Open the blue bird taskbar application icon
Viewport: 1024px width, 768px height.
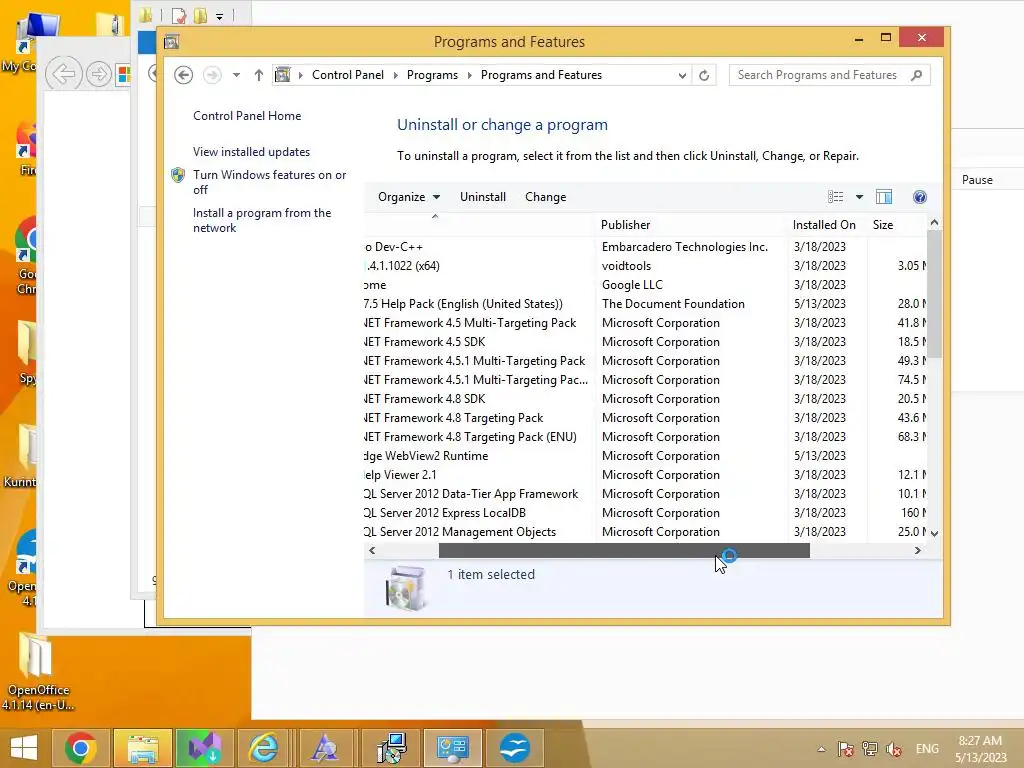click(x=515, y=748)
